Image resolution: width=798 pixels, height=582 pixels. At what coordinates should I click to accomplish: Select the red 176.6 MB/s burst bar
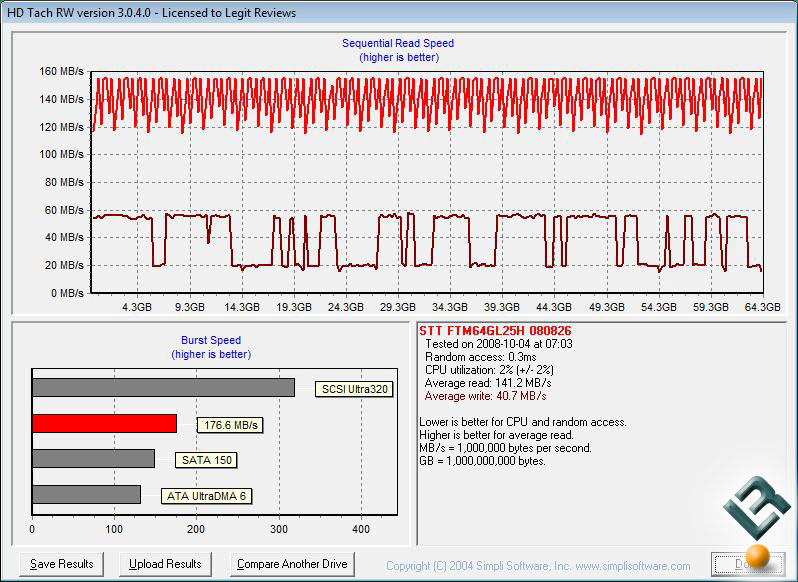104,423
